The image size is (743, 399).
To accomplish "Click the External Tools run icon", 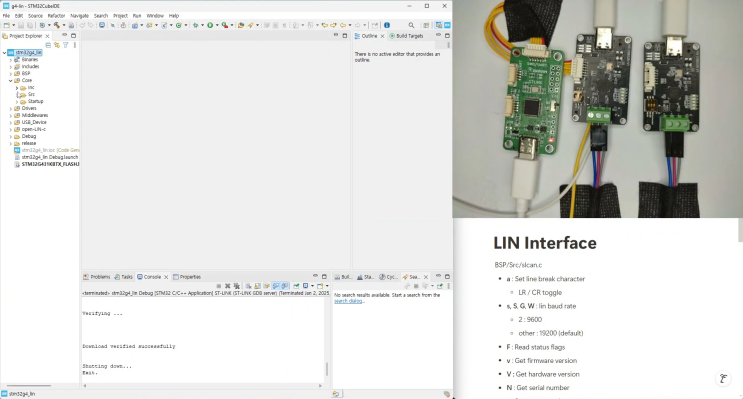I will coord(225,25).
